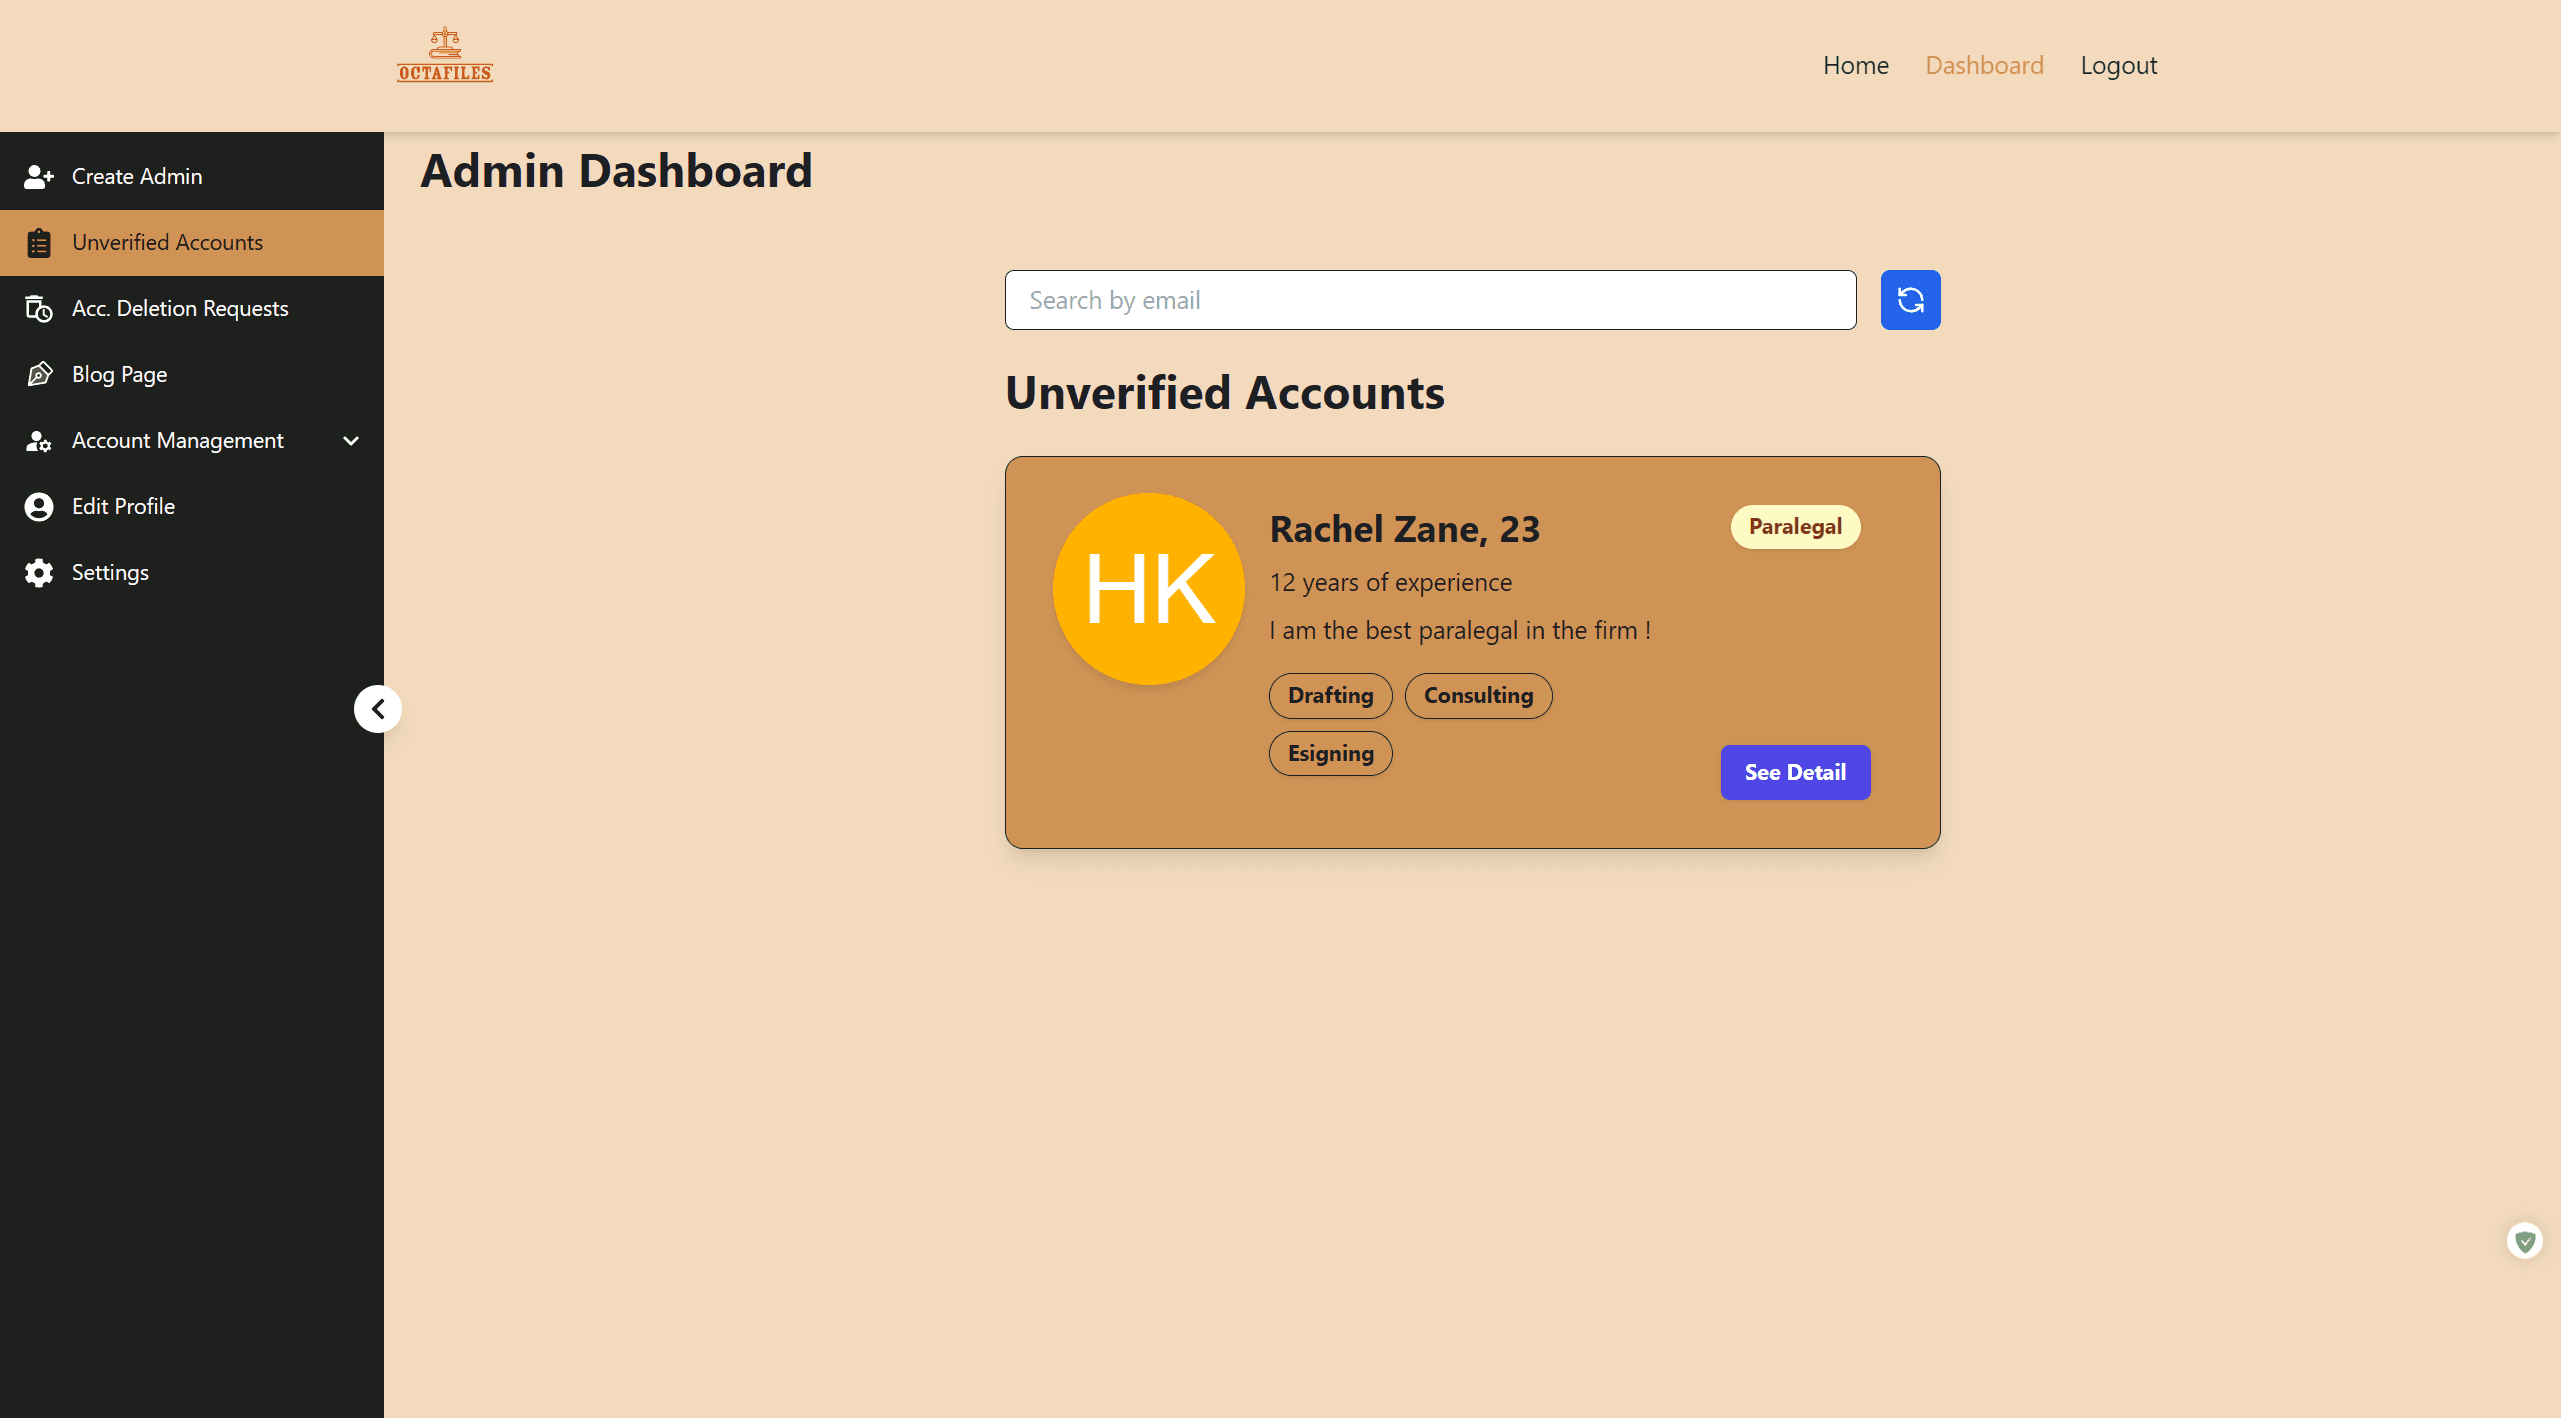Select the Account Management icon
Image resolution: width=2561 pixels, height=1418 pixels.
tap(38, 440)
